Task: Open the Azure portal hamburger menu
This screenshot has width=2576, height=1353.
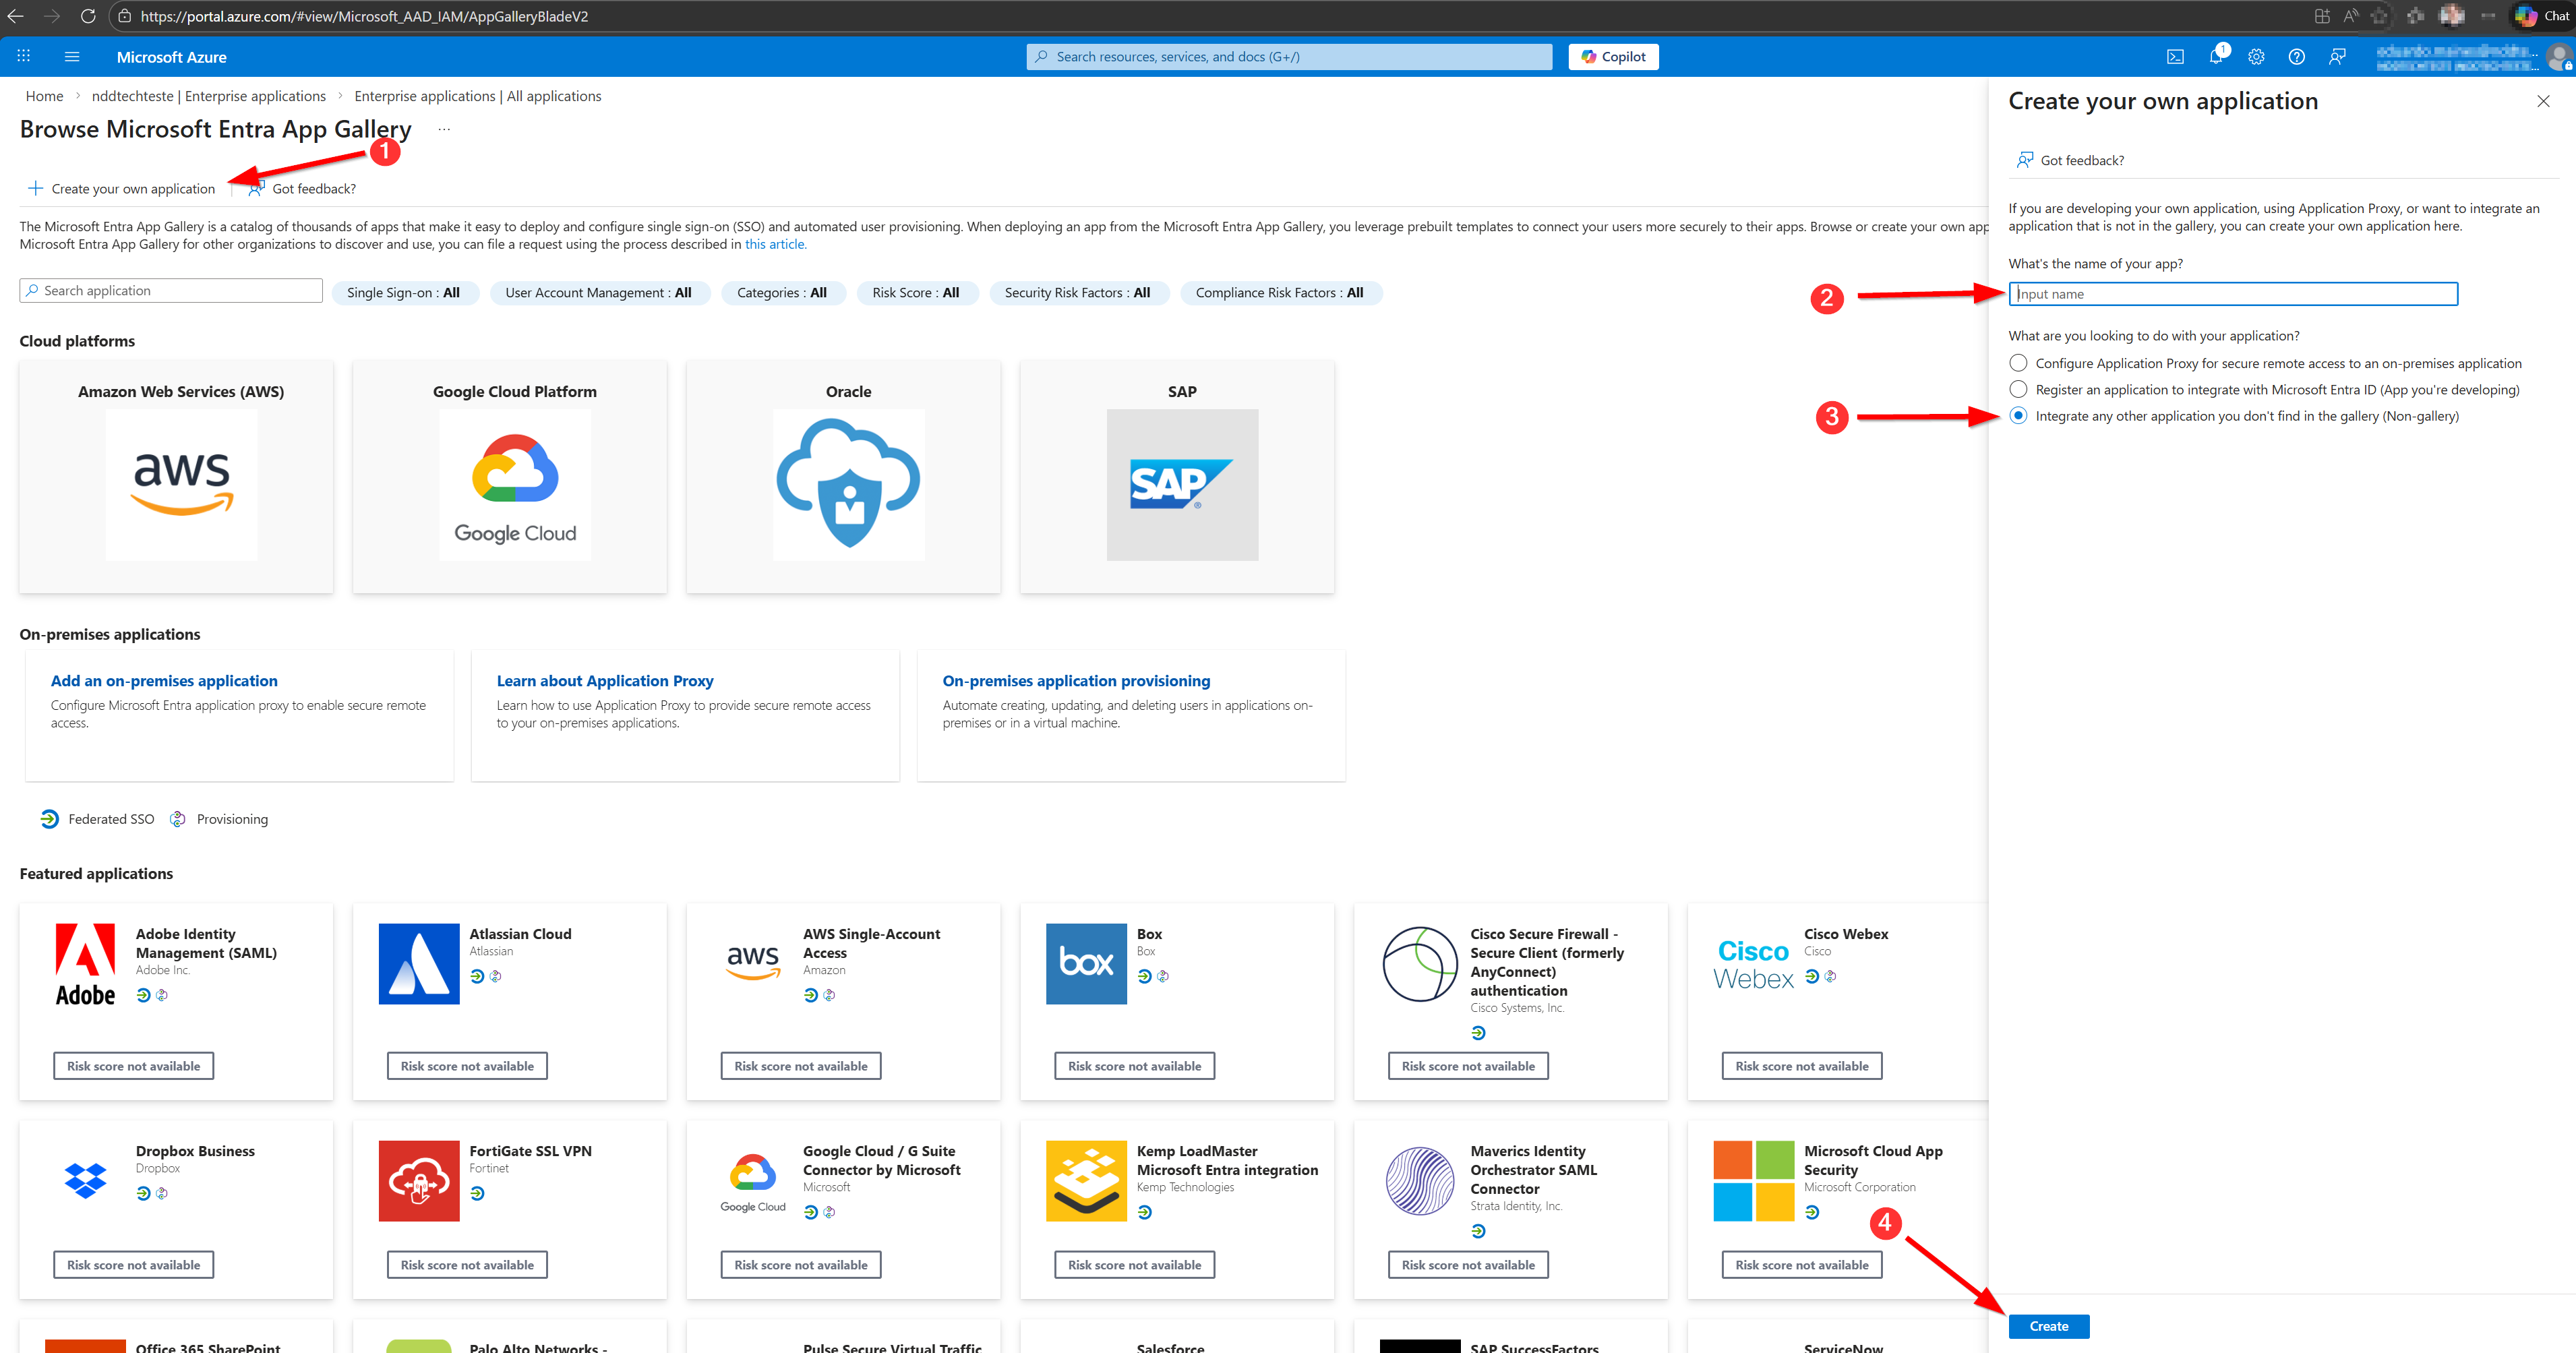Action: pos(72,57)
